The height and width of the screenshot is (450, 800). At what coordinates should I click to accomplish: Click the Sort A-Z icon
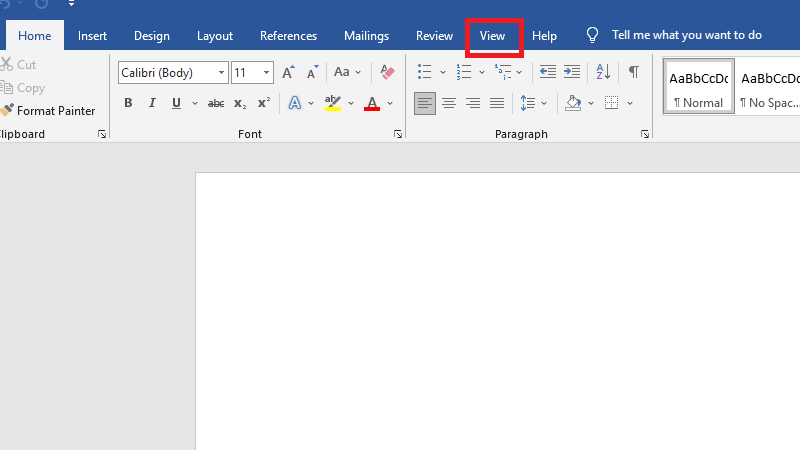point(603,72)
